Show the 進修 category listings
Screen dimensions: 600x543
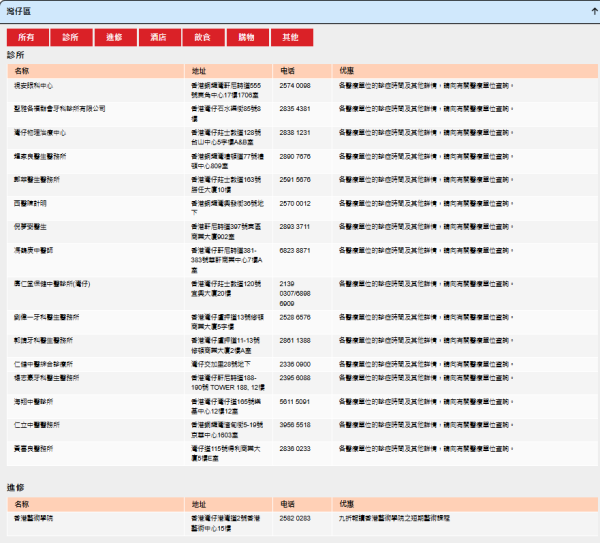tap(114, 37)
